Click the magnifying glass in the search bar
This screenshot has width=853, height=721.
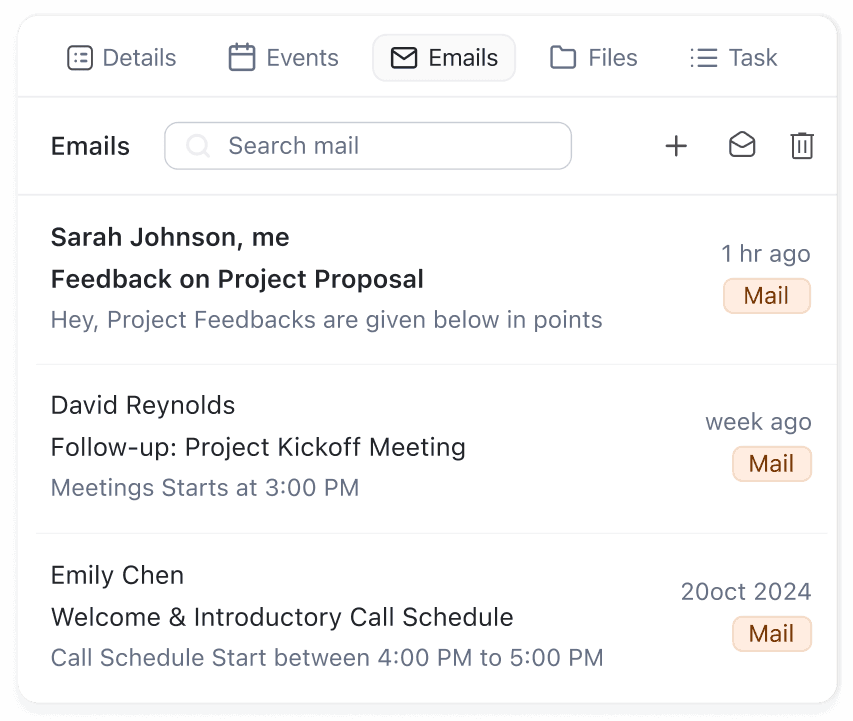[198, 146]
